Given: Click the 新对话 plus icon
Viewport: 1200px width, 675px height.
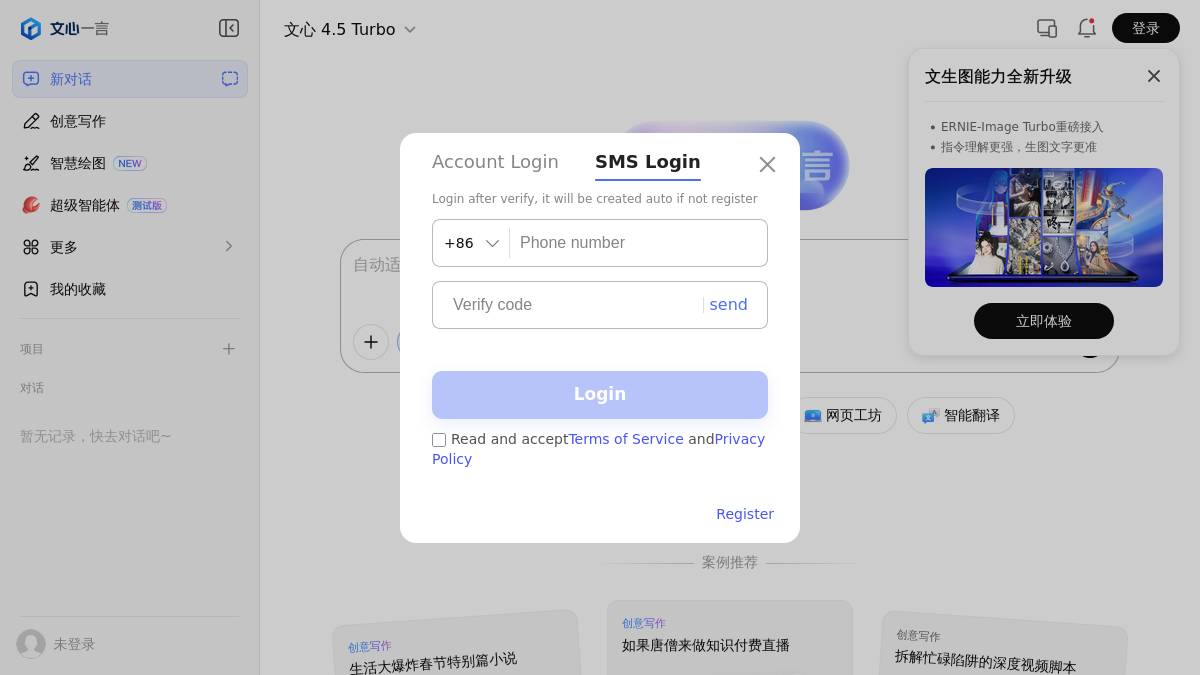Looking at the screenshot, I should pyautogui.click(x=31, y=79).
